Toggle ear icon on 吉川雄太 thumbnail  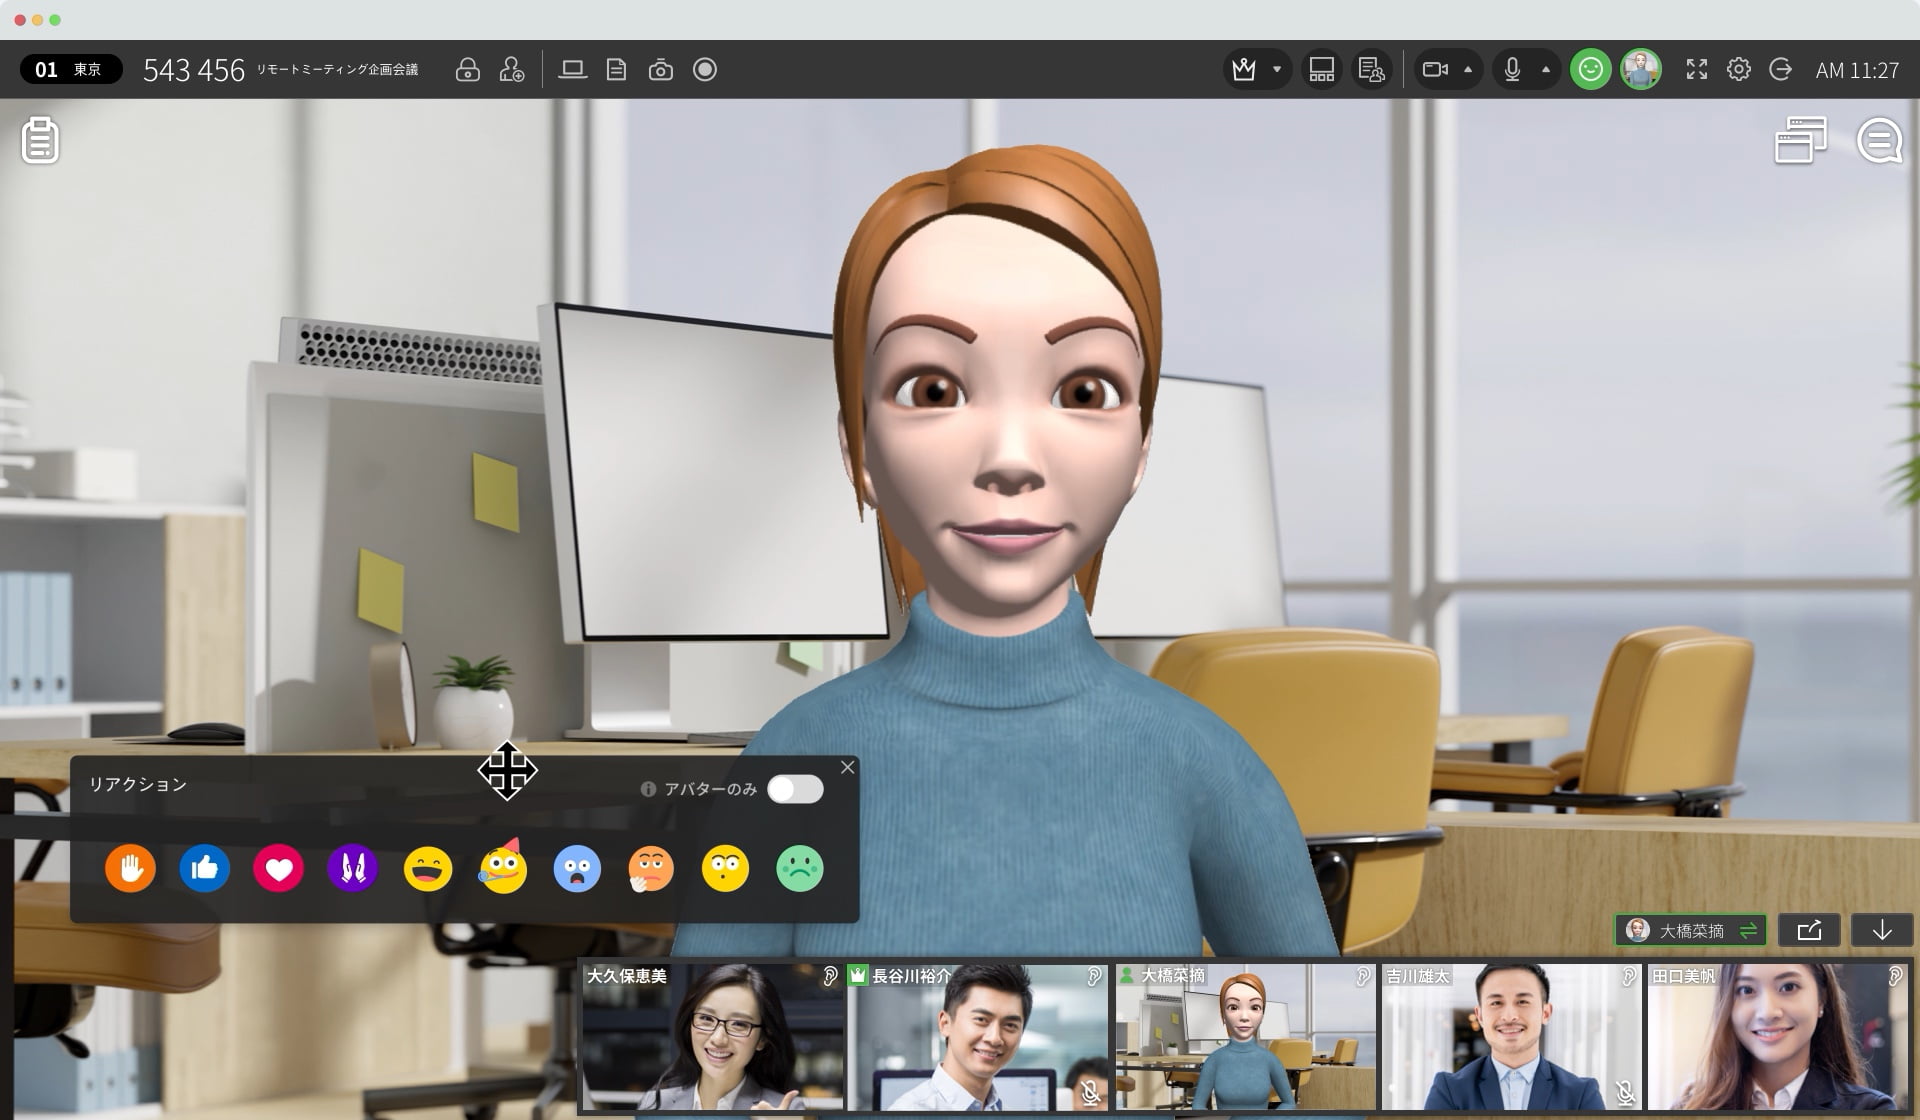click(x=1628, y=976)
